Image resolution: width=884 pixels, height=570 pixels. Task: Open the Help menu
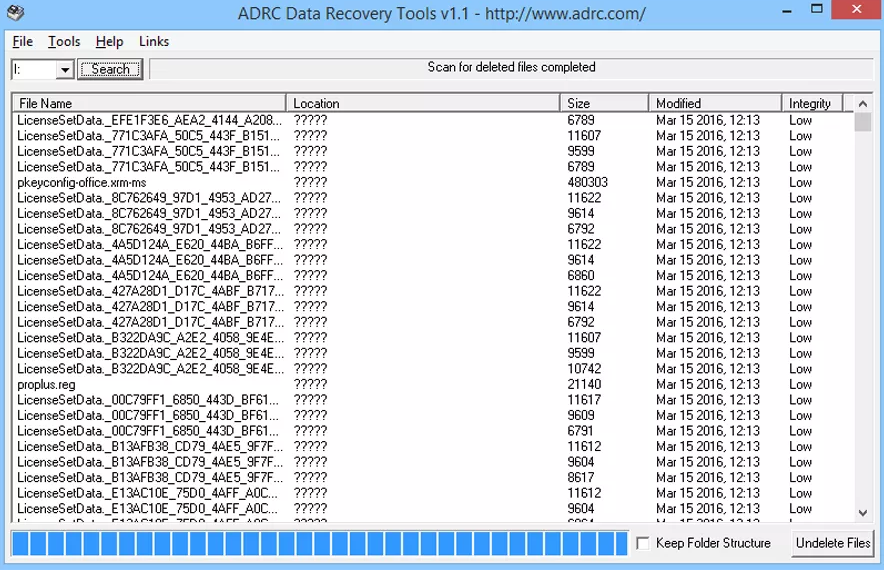pyautogui.click(x=109, y=41)
